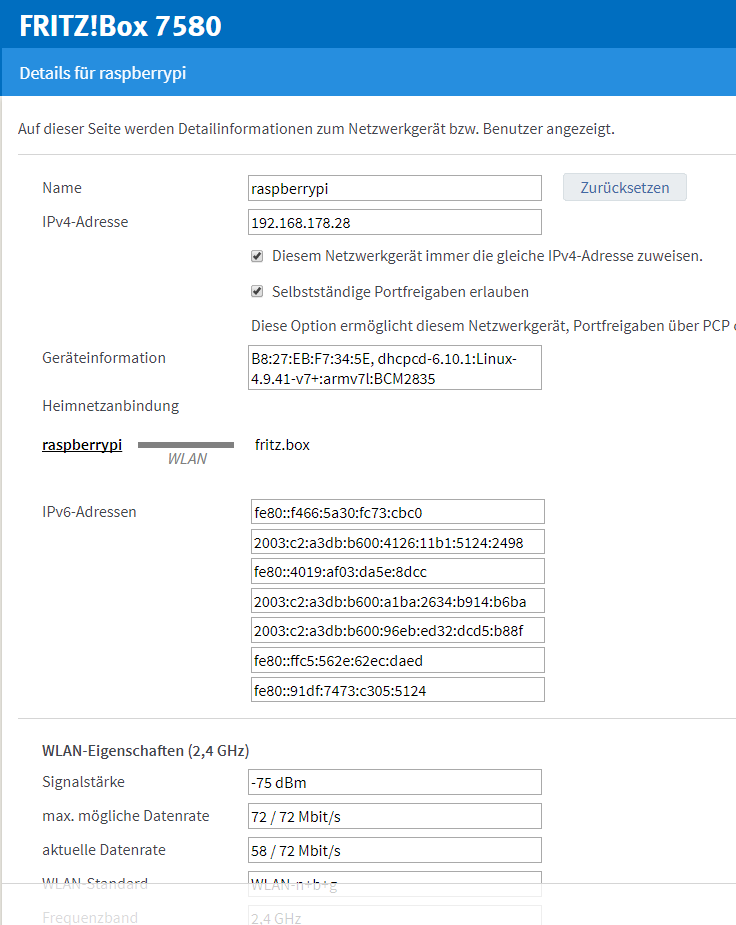Screen dimensions: 736x925
Task: Select IPv6 address ending in b914:b6ba
Action: tap(397, 601)
